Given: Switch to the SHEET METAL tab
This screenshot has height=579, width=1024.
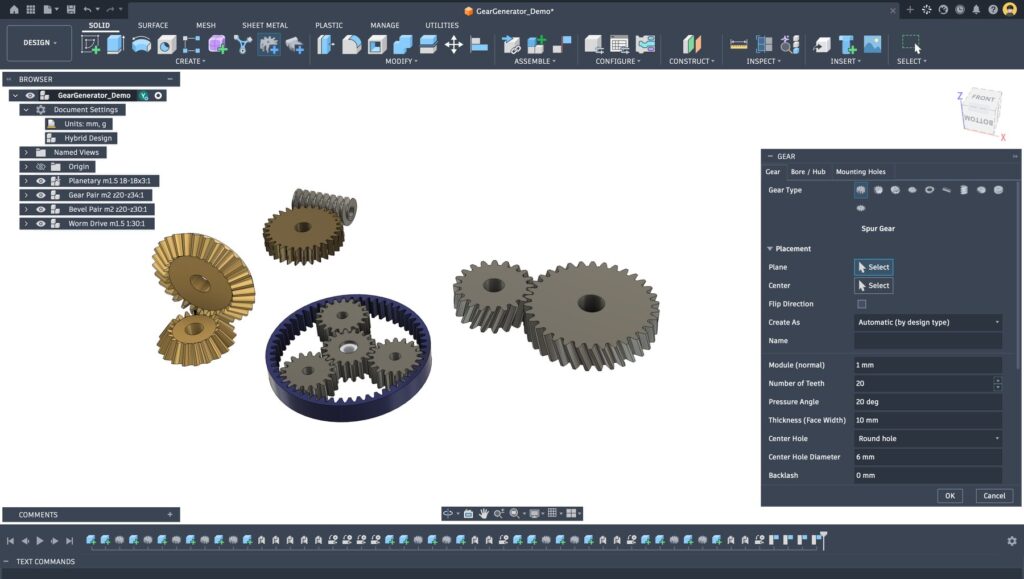Looking at the screenshot, I should 264,25.
